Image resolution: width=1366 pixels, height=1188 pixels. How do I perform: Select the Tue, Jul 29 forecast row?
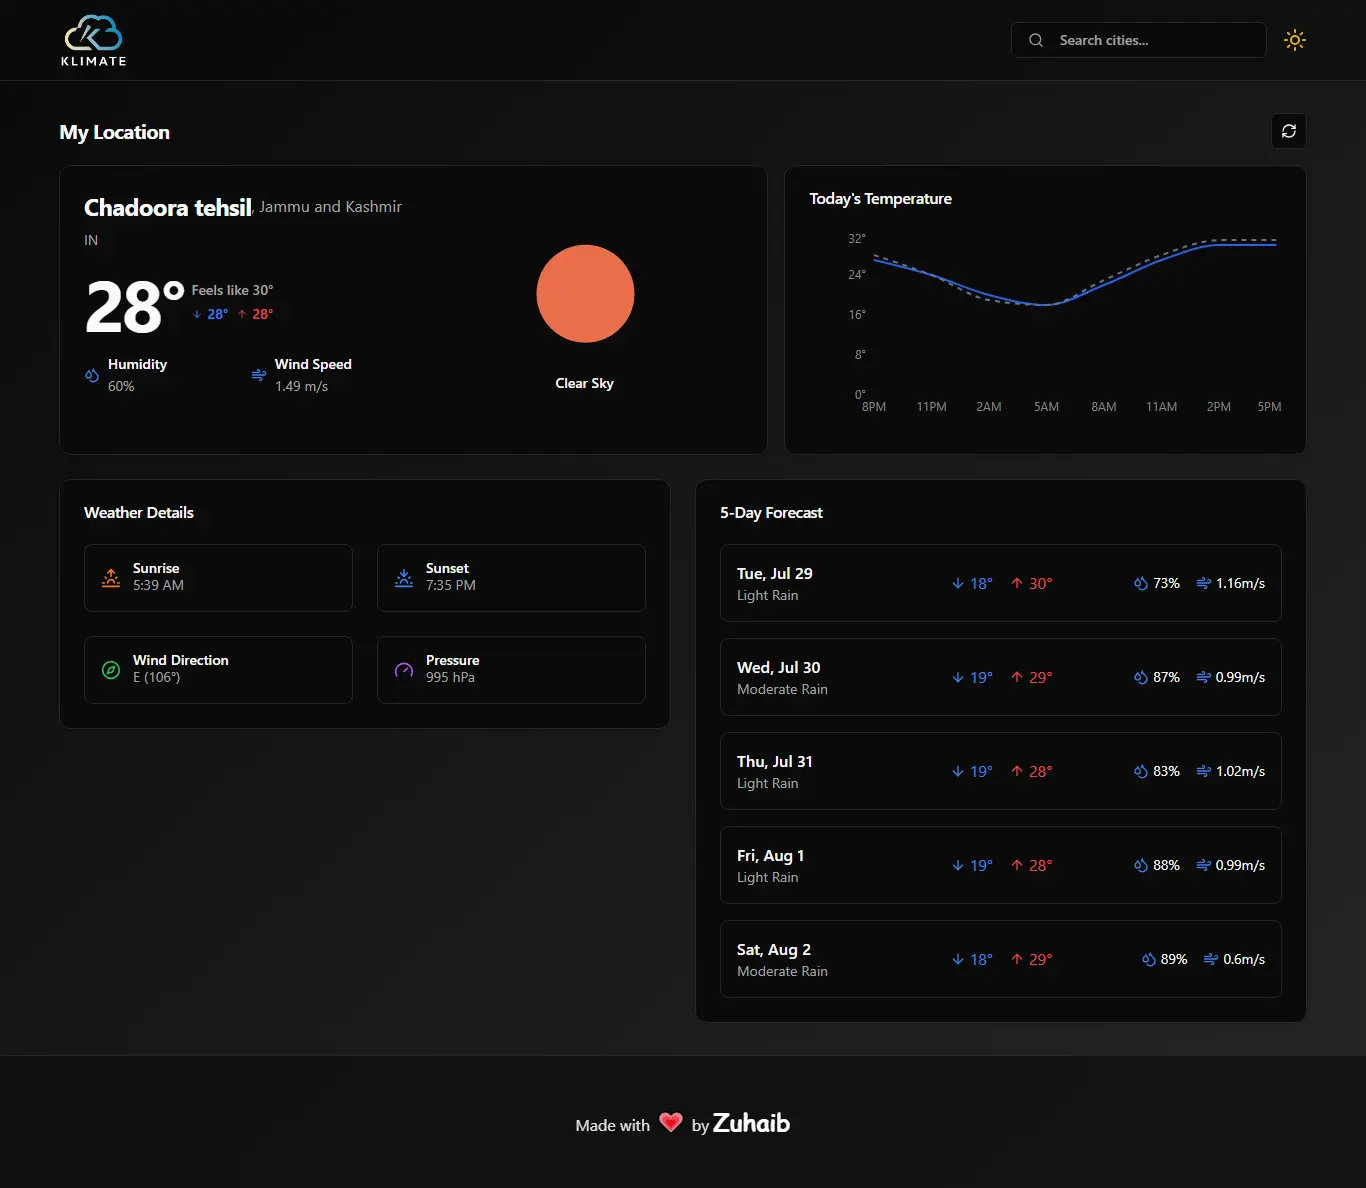pos(1000,583)
